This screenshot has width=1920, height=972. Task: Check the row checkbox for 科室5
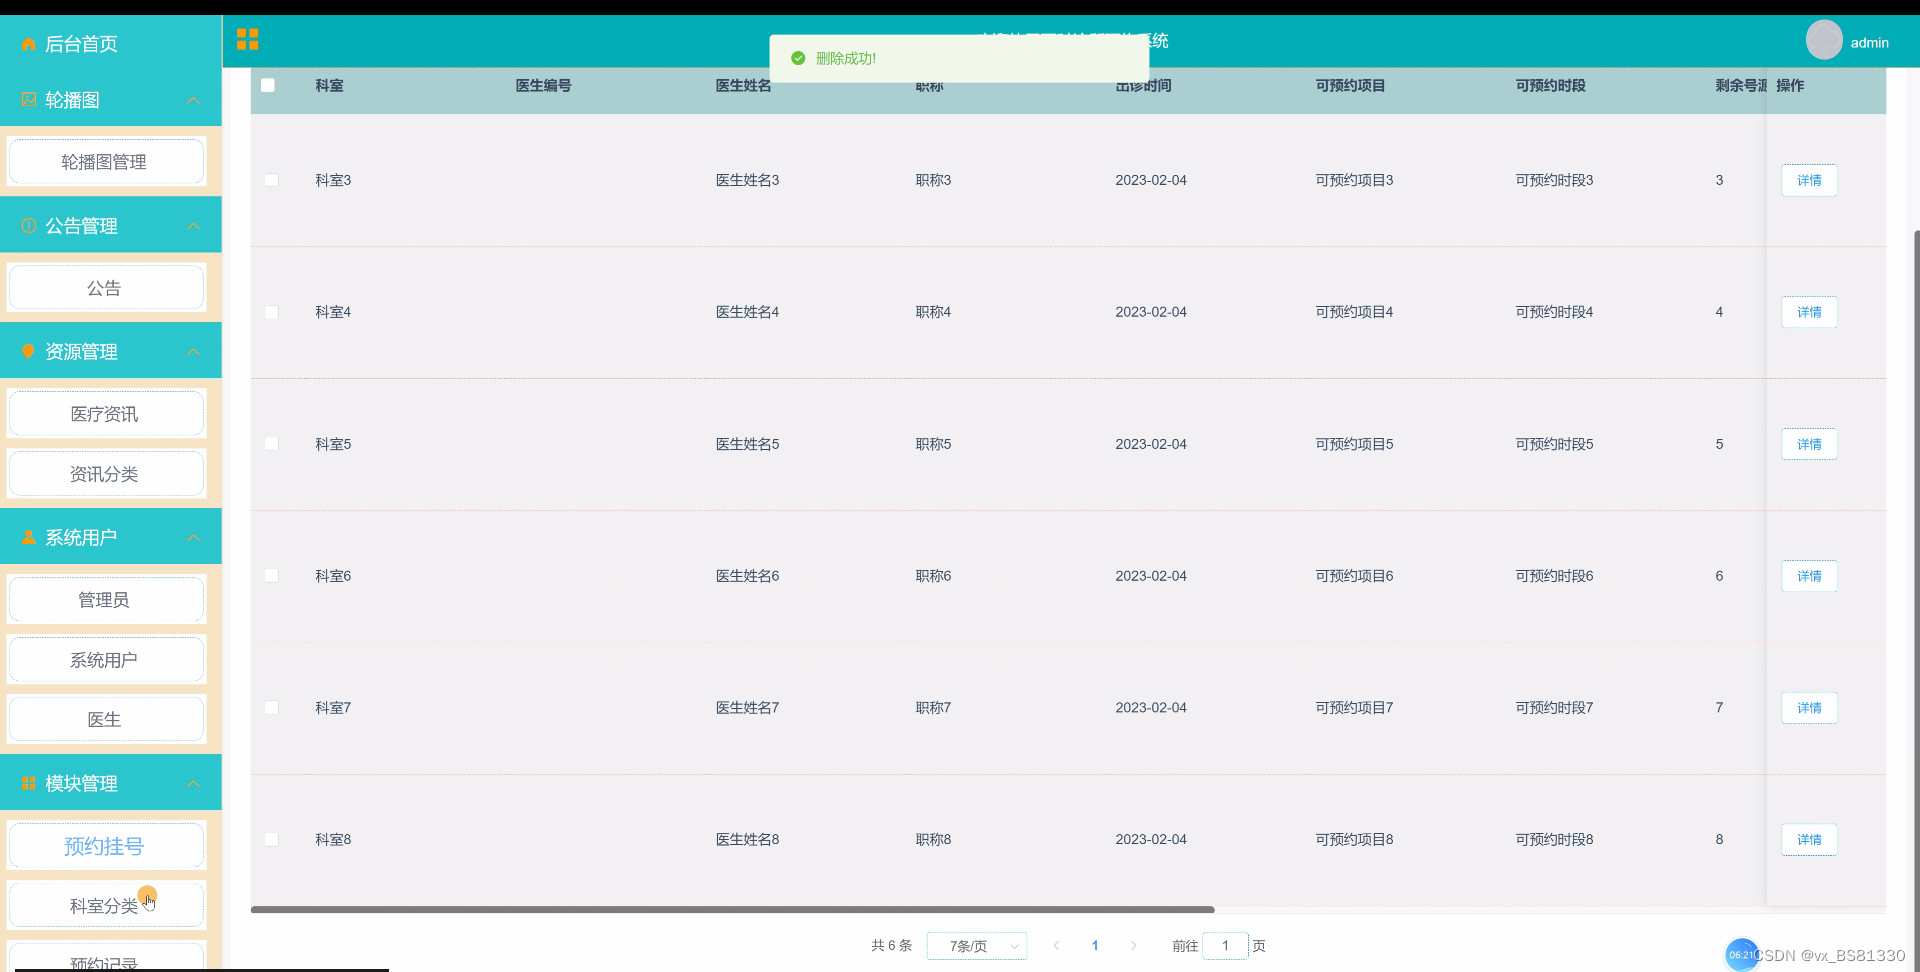click(x=271, y=444)
